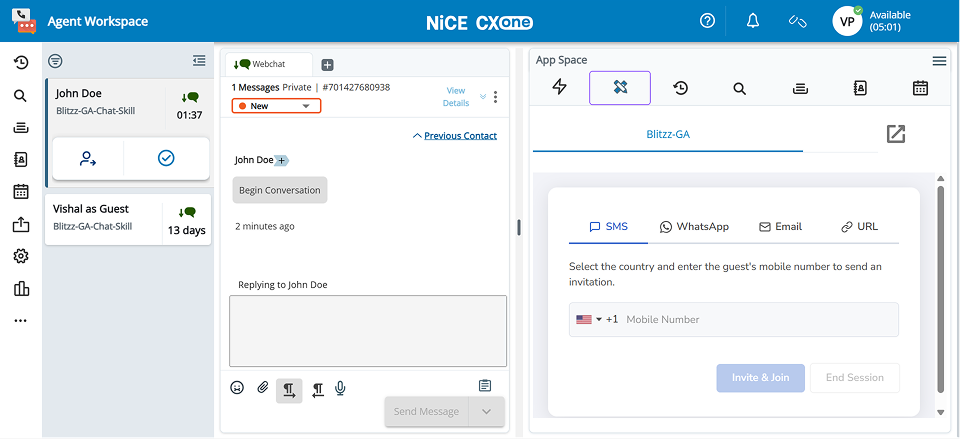Open the Directory icon in left sidebar
The width and height of the screenshot is (960, 439).
[x=21, y=159]
